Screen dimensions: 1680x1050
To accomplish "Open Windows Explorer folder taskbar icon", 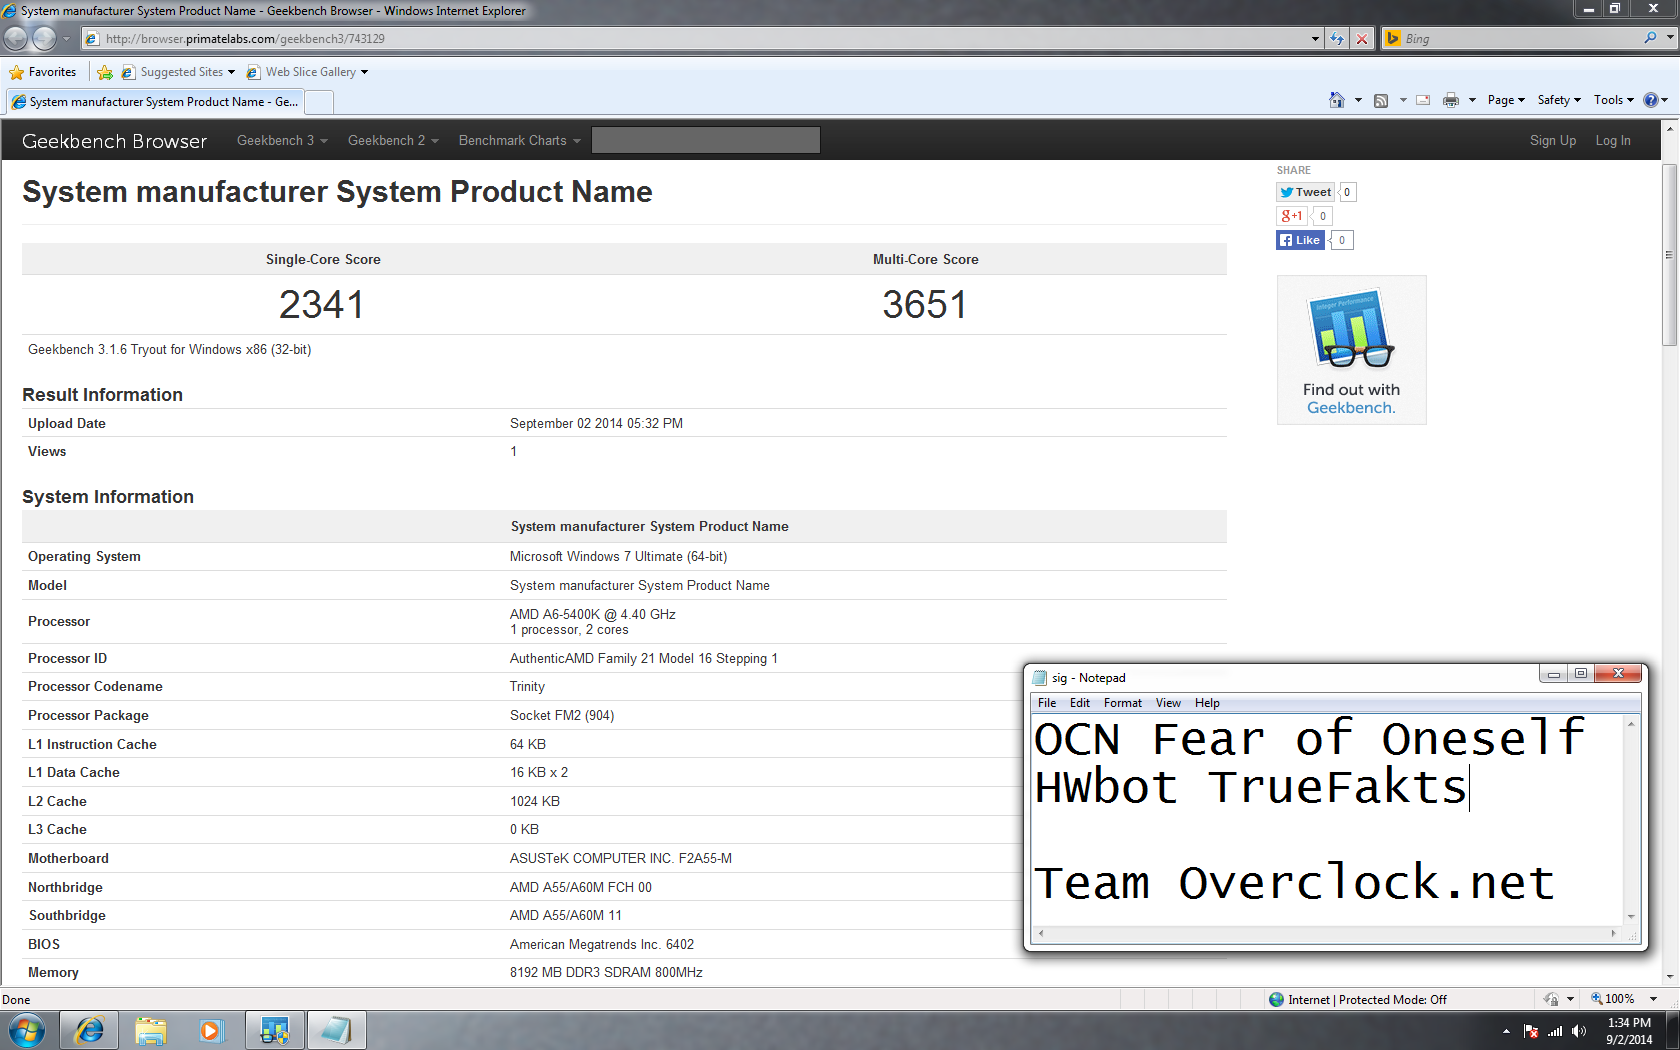I will (151, 1030).
